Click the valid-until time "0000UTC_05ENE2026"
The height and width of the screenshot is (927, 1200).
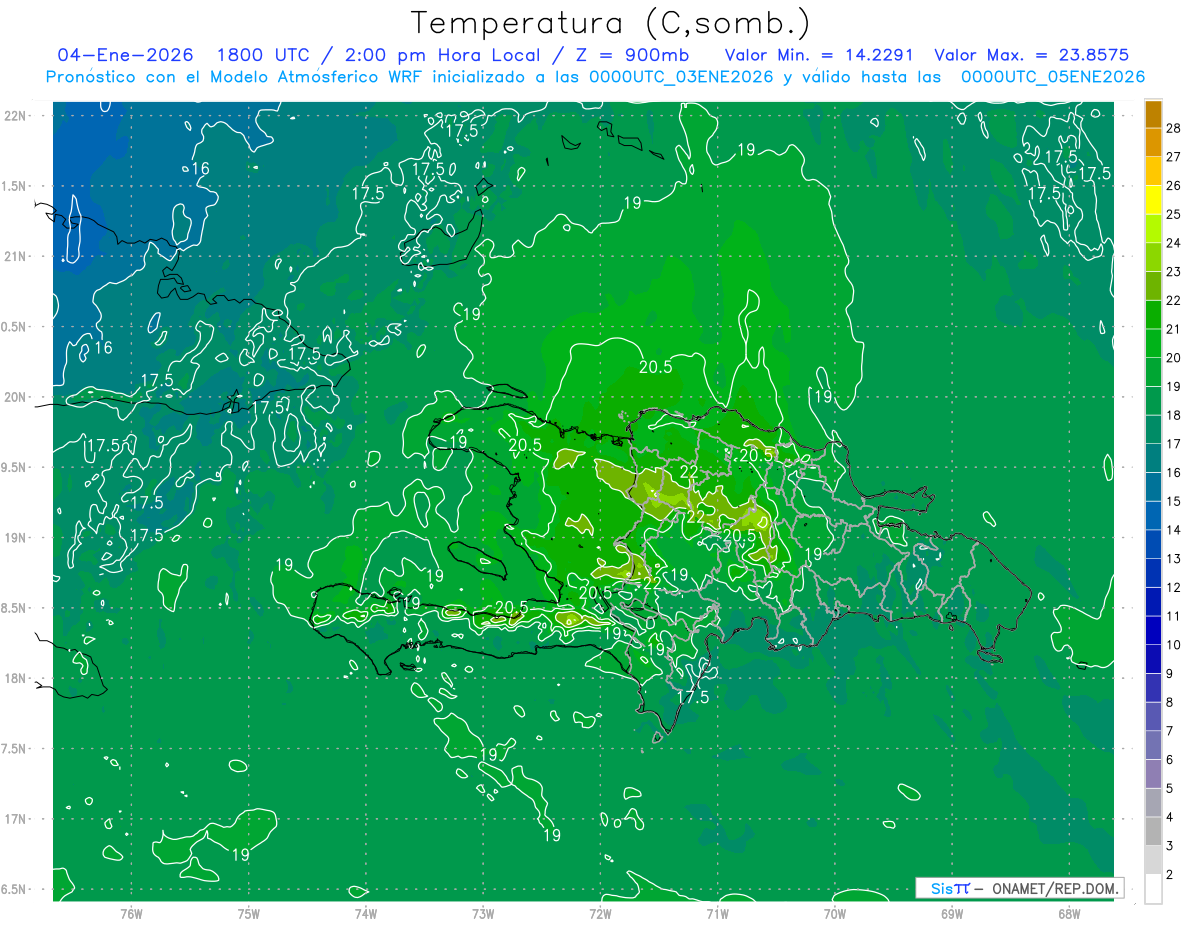1053,77
